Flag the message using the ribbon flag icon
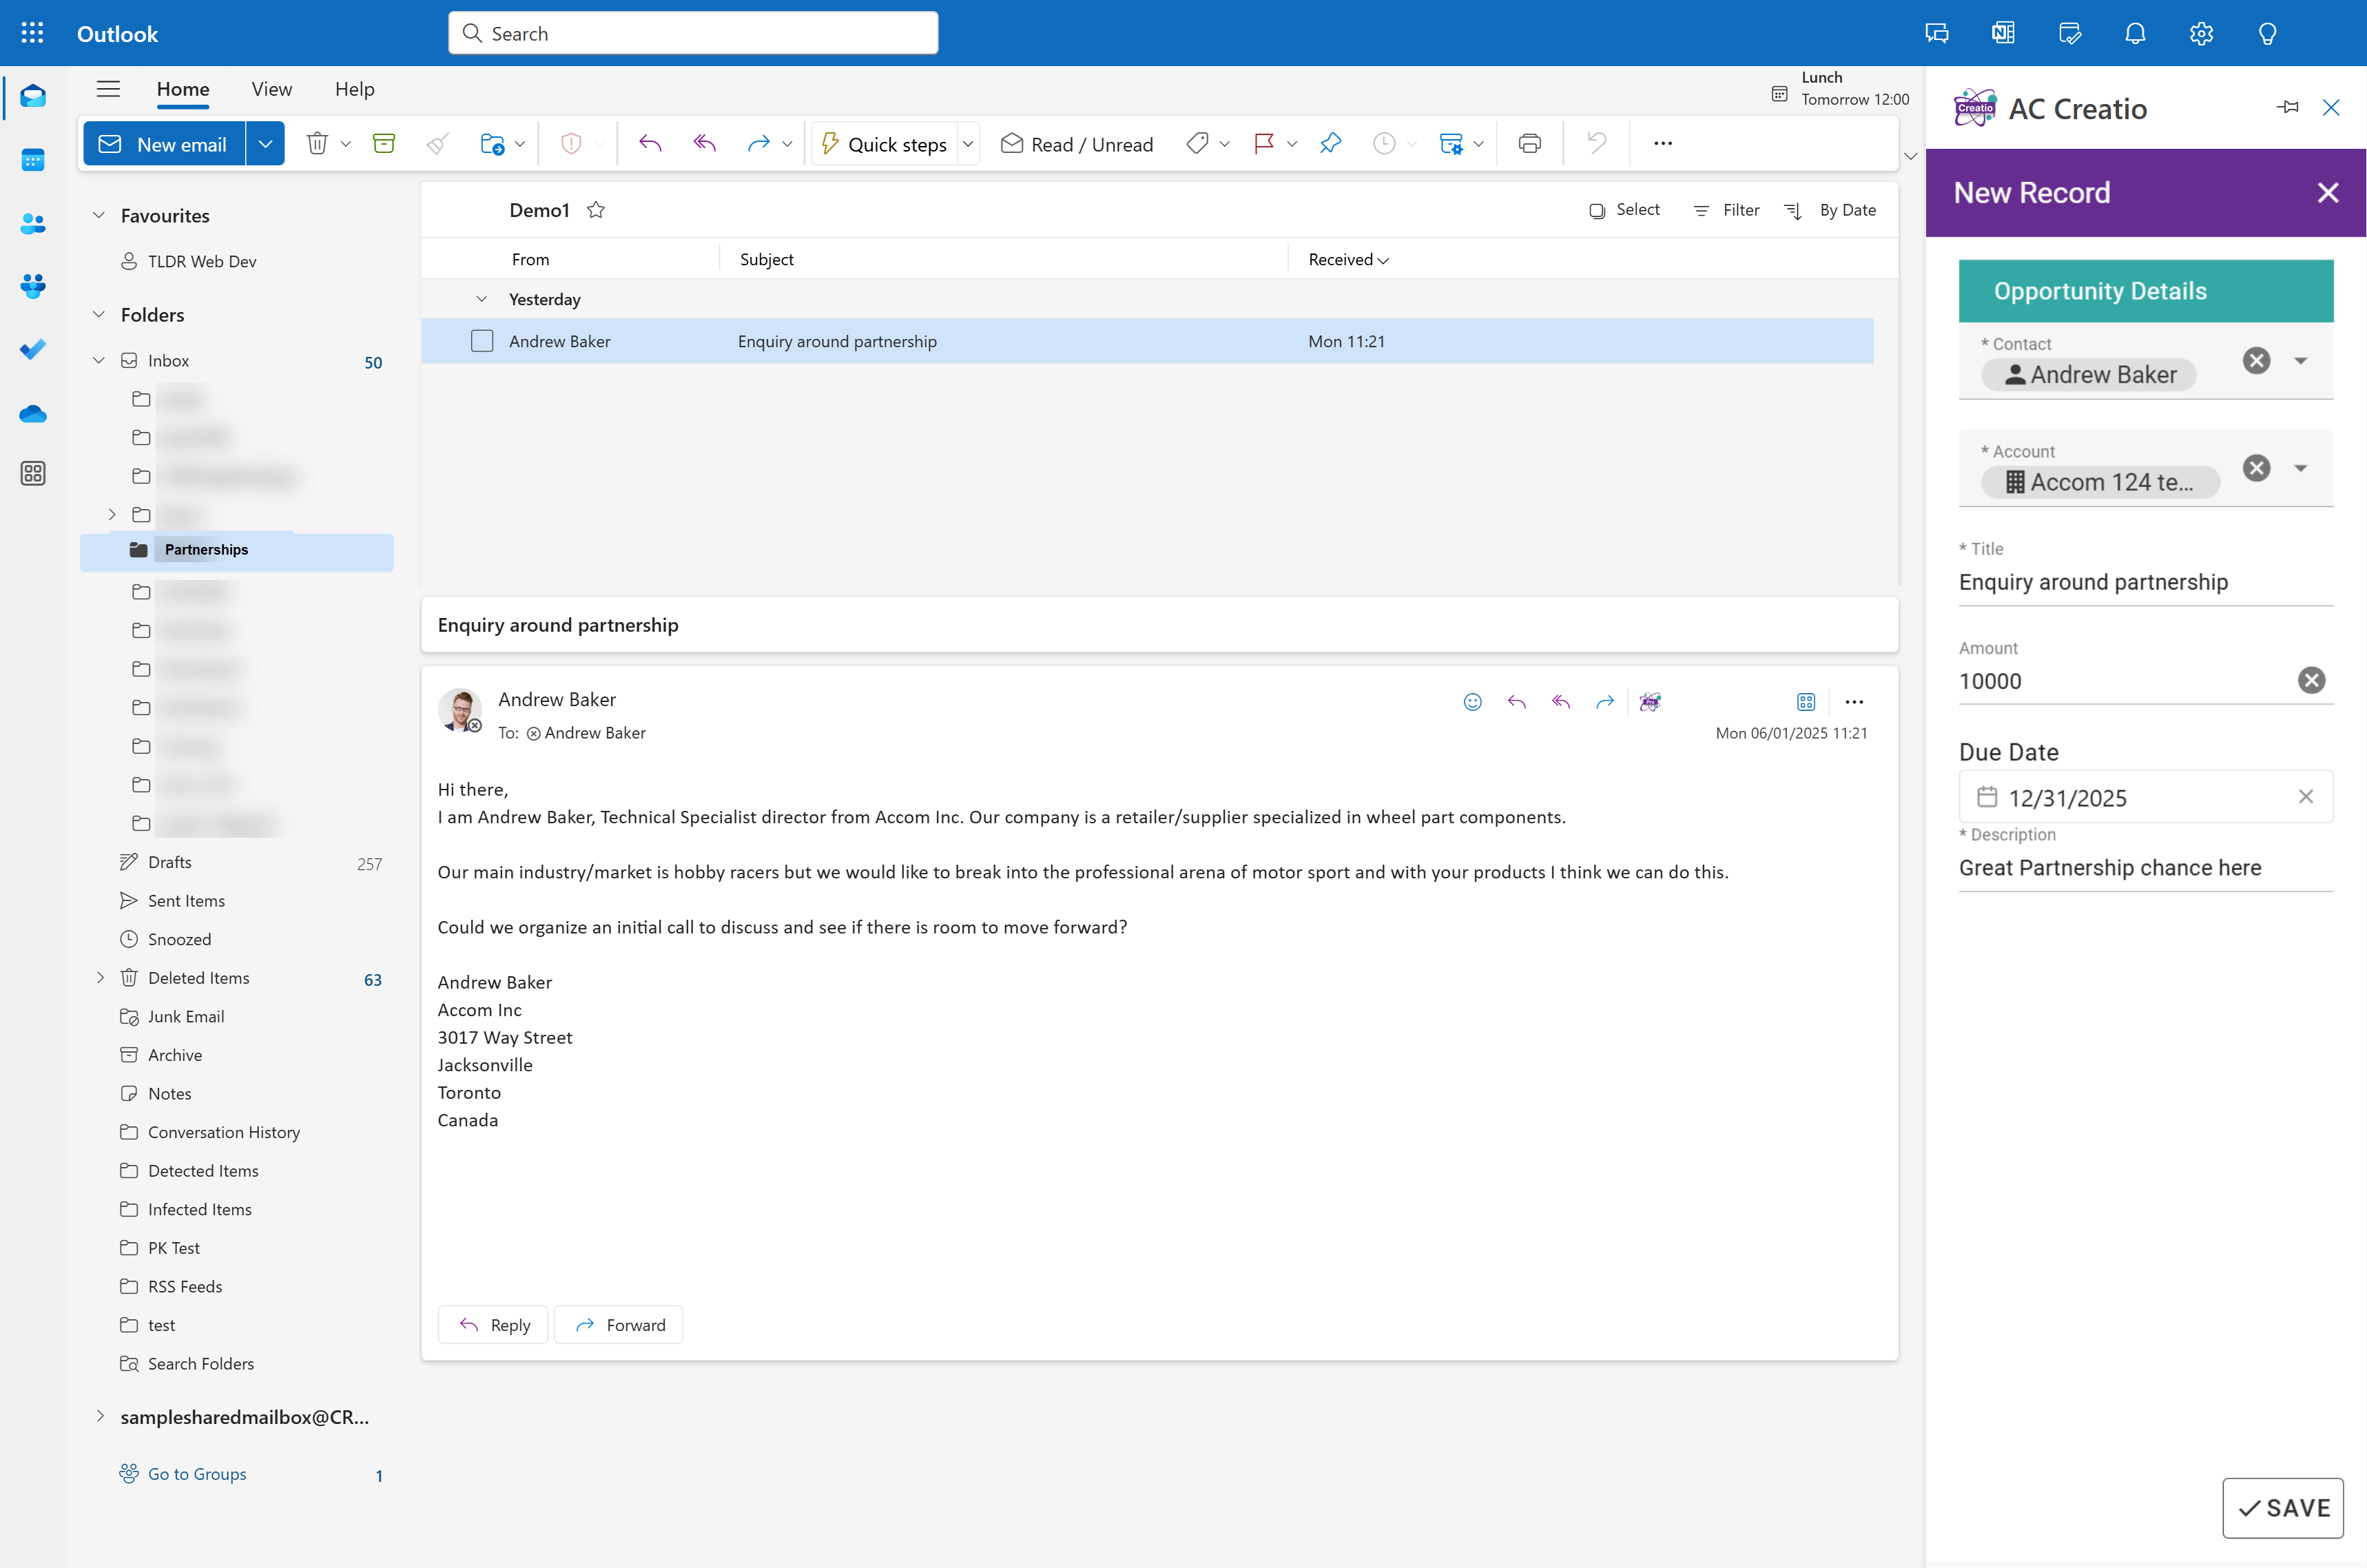 (x=1263, y=143)
